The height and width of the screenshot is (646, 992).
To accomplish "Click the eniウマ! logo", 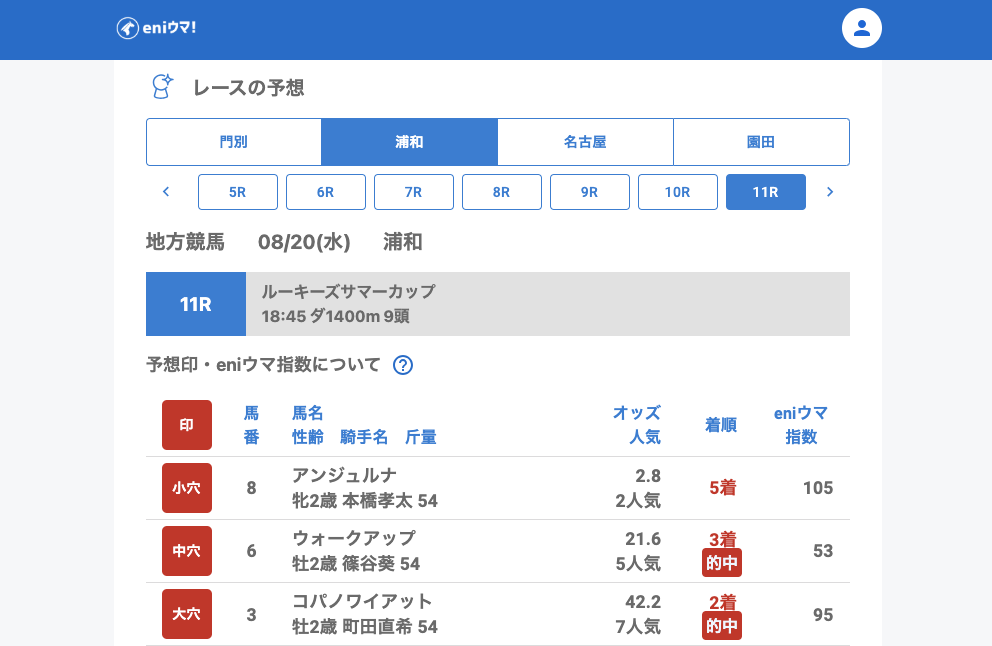I will coord(156,28).
